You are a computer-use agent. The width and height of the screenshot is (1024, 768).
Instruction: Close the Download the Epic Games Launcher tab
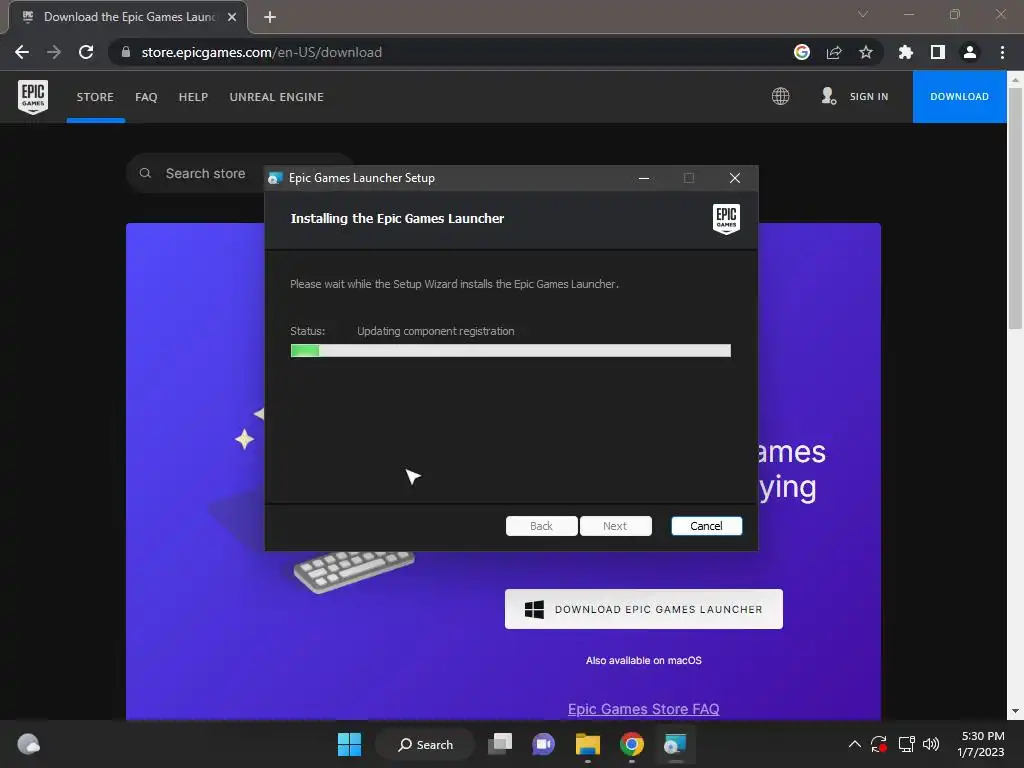[232, 17]
